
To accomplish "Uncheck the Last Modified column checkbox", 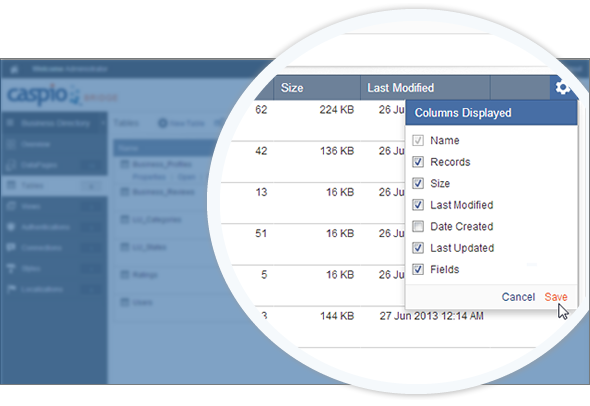I will pyautogui.click(x=418, y=205).
